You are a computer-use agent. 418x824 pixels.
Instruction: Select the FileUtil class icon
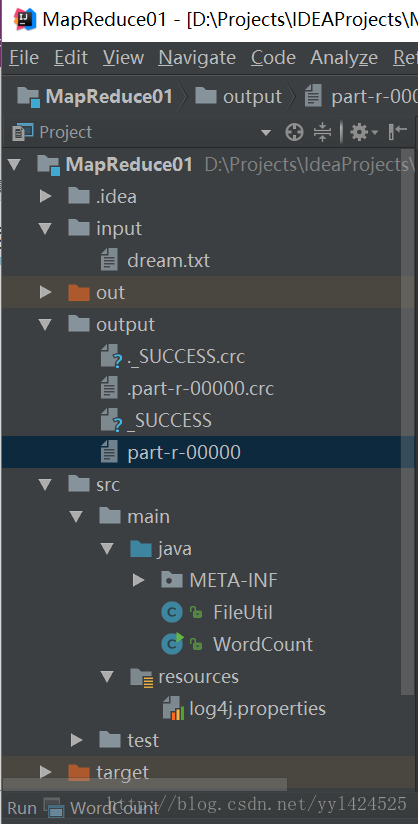[x=171, y=613]
